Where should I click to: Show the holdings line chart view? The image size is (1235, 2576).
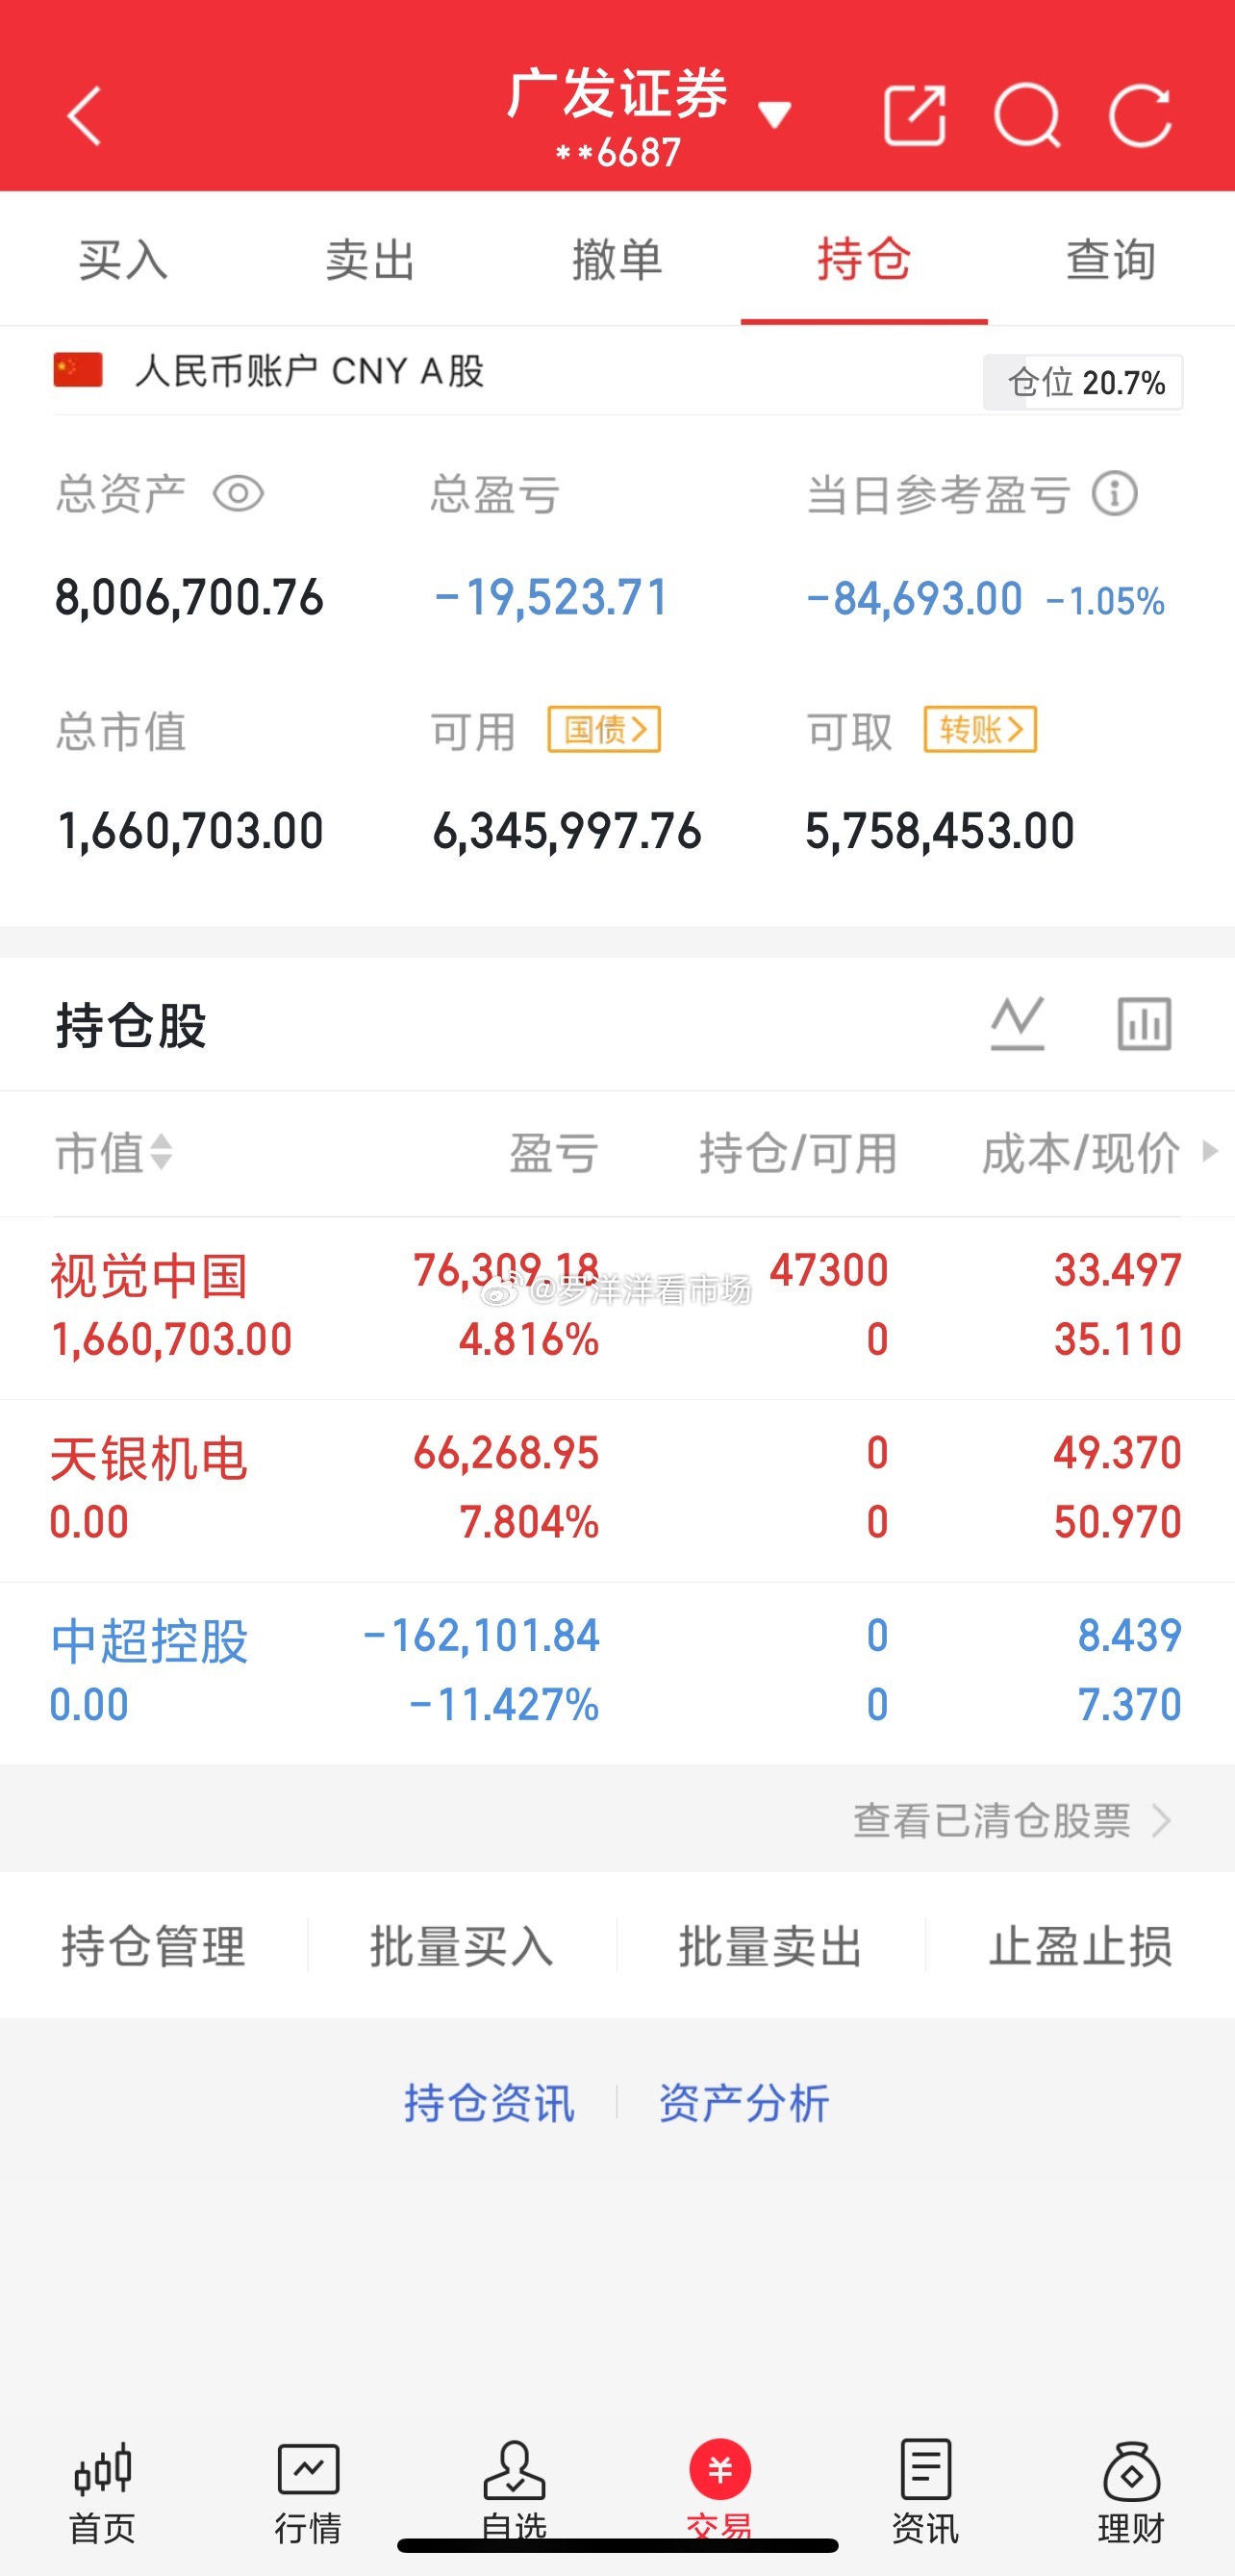pyautogui.click(x=1018, y=1024)
